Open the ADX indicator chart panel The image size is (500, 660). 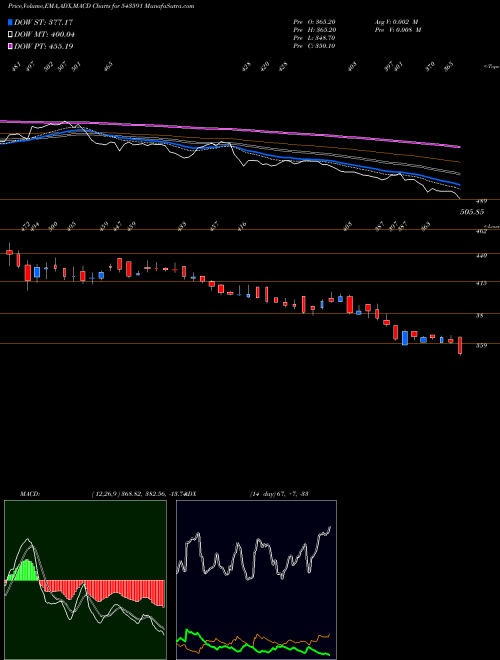(256, 580)
